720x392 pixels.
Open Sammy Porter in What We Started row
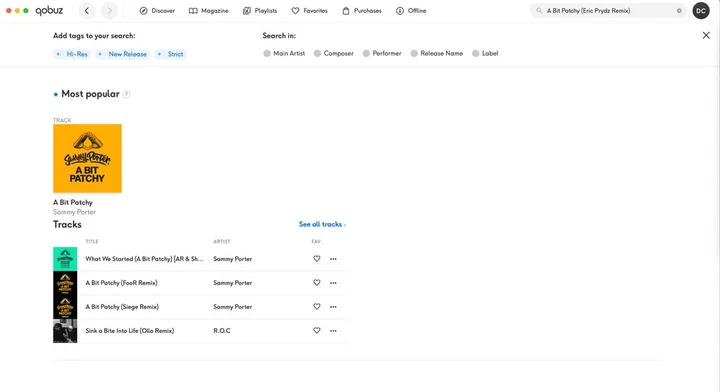(233, 259)
